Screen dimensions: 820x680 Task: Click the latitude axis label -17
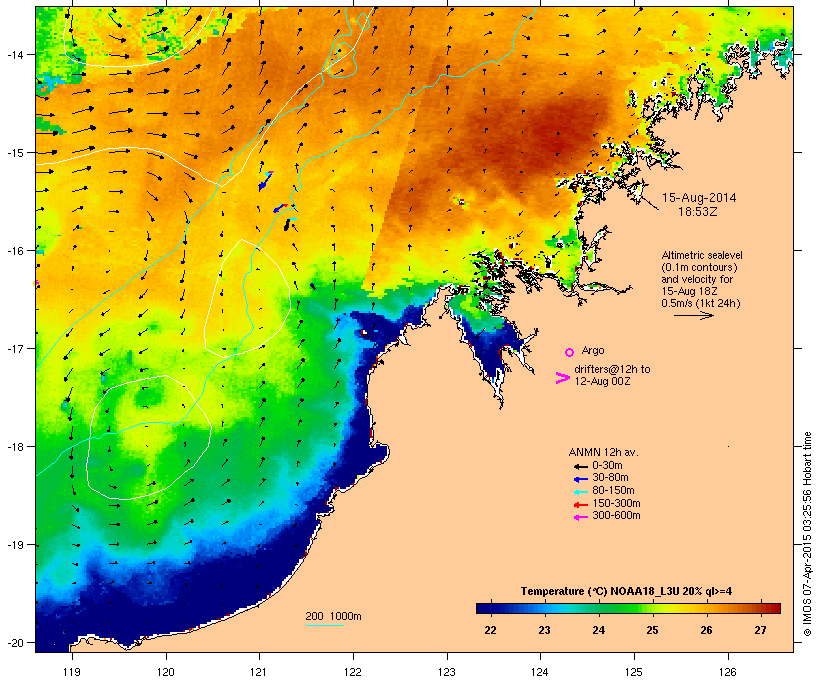click(x=14, y=348)
